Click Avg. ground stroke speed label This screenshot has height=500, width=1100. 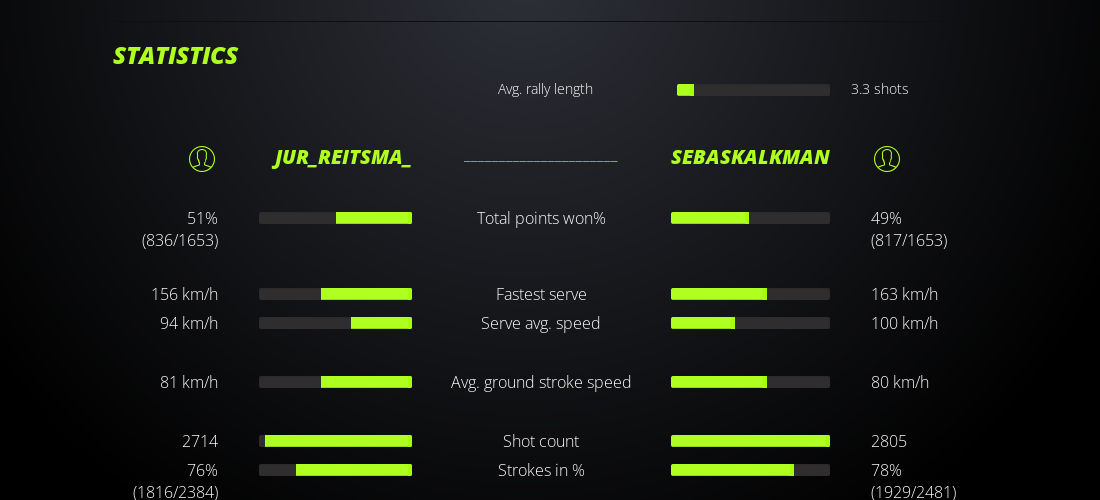click(541, 382)
